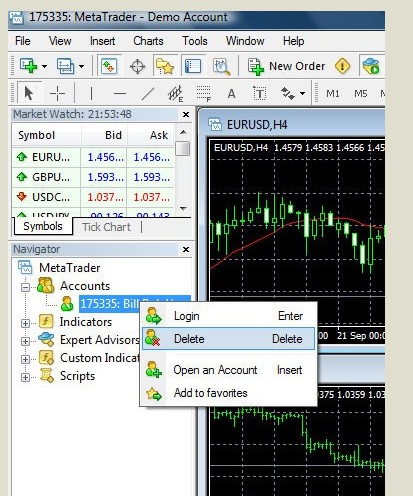Open the new chart dropdown arrow

[44, 66]
